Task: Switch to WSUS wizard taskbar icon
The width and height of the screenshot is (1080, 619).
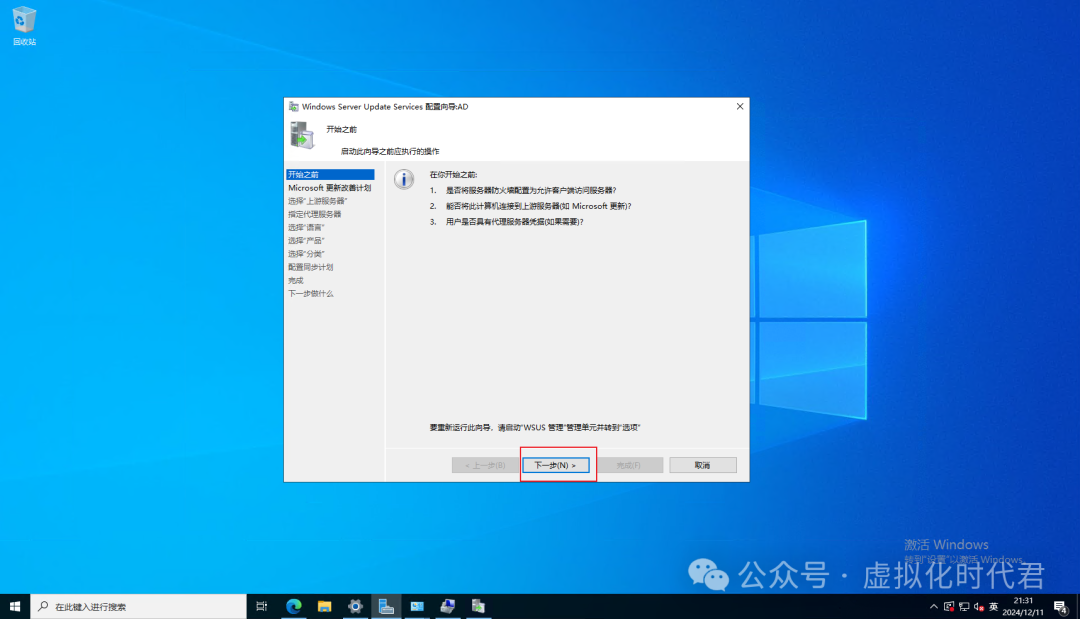Action: pos(478,607)
